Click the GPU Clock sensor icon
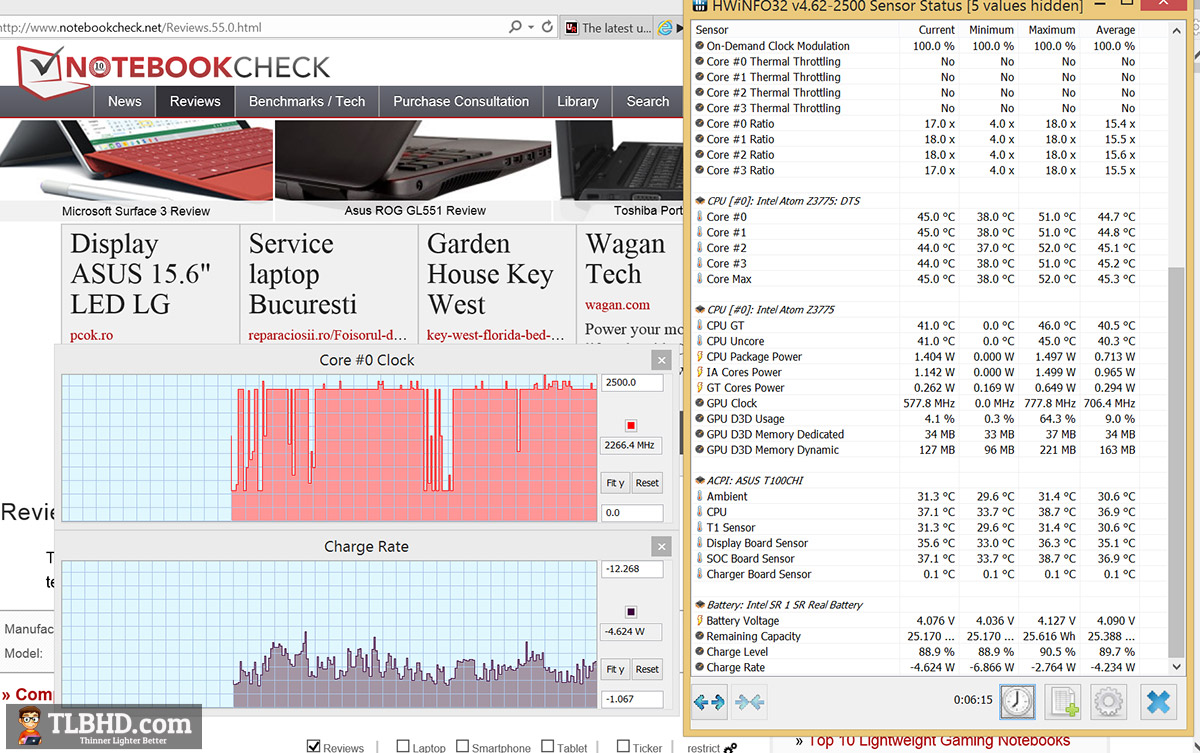 pyautogui.click(x=699, y=404)
